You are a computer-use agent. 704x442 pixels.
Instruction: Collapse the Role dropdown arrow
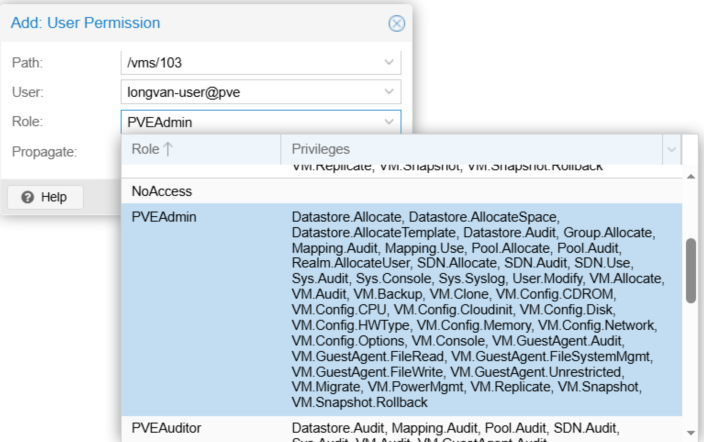(x=389, y=122)
